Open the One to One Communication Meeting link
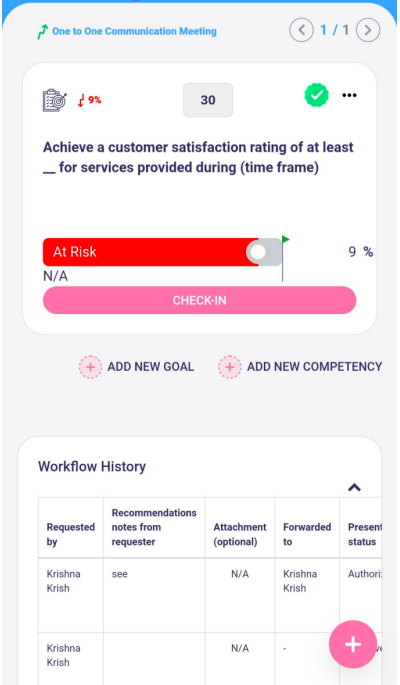Screen dimensions: 400x685 [x=134, y=31]
